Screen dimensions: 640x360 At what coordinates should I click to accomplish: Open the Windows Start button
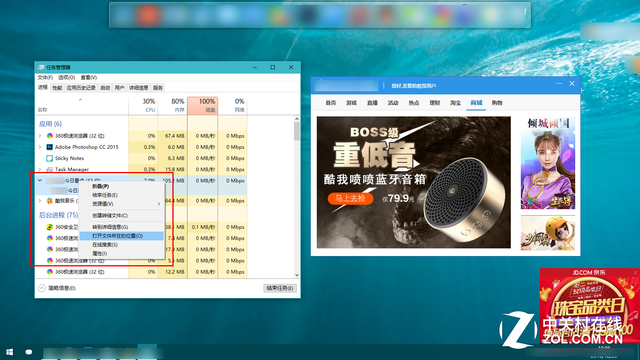click(x=9, y=351)
